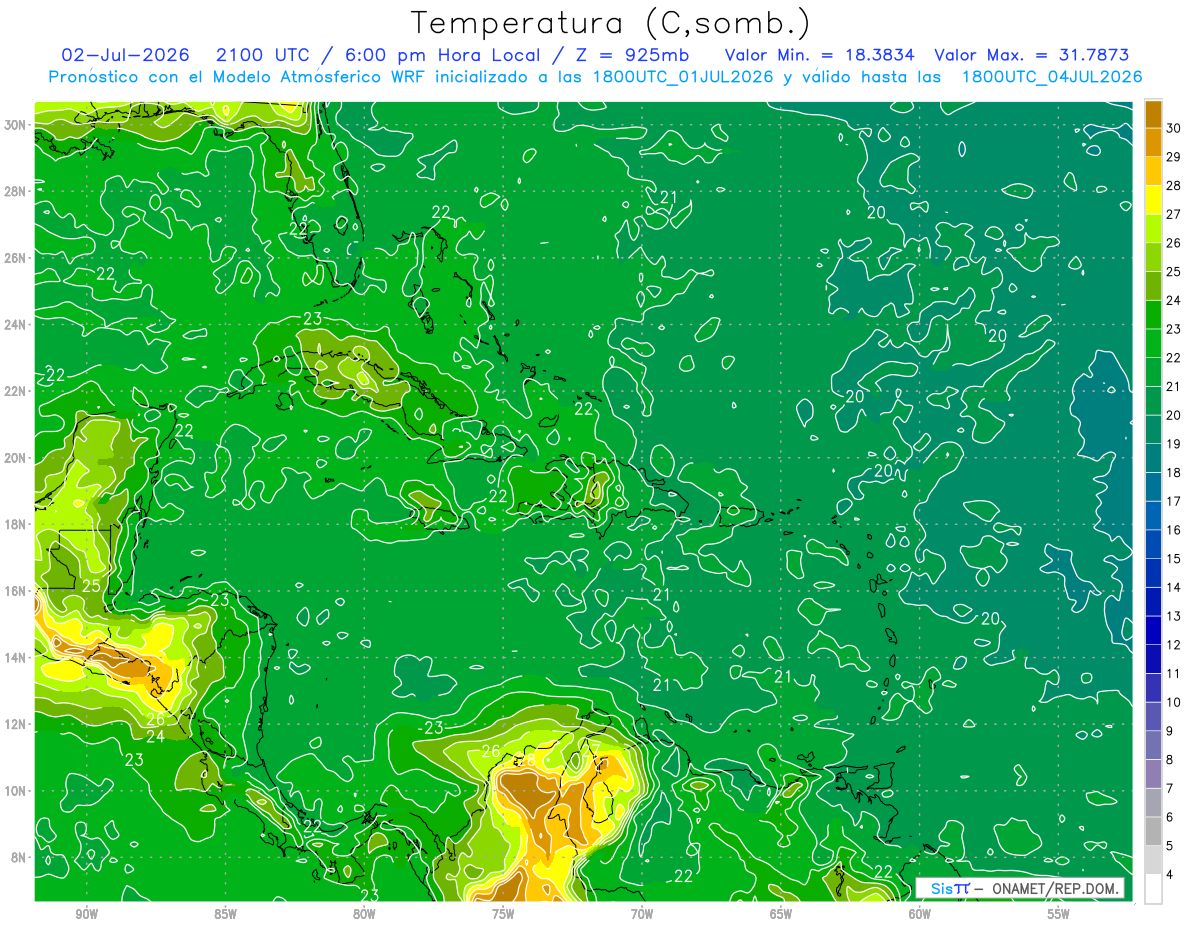1200x927 pixels.
Task: Click the 8N latitude axis label
Action: [x=18, y=857]
